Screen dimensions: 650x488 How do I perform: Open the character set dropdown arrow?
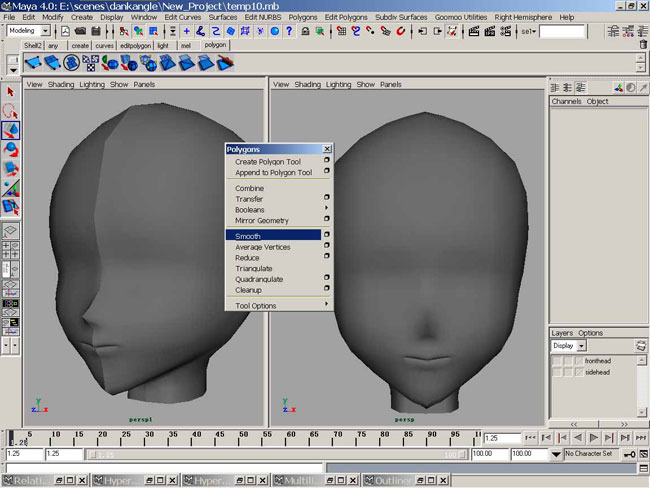(x=556, y=454)
